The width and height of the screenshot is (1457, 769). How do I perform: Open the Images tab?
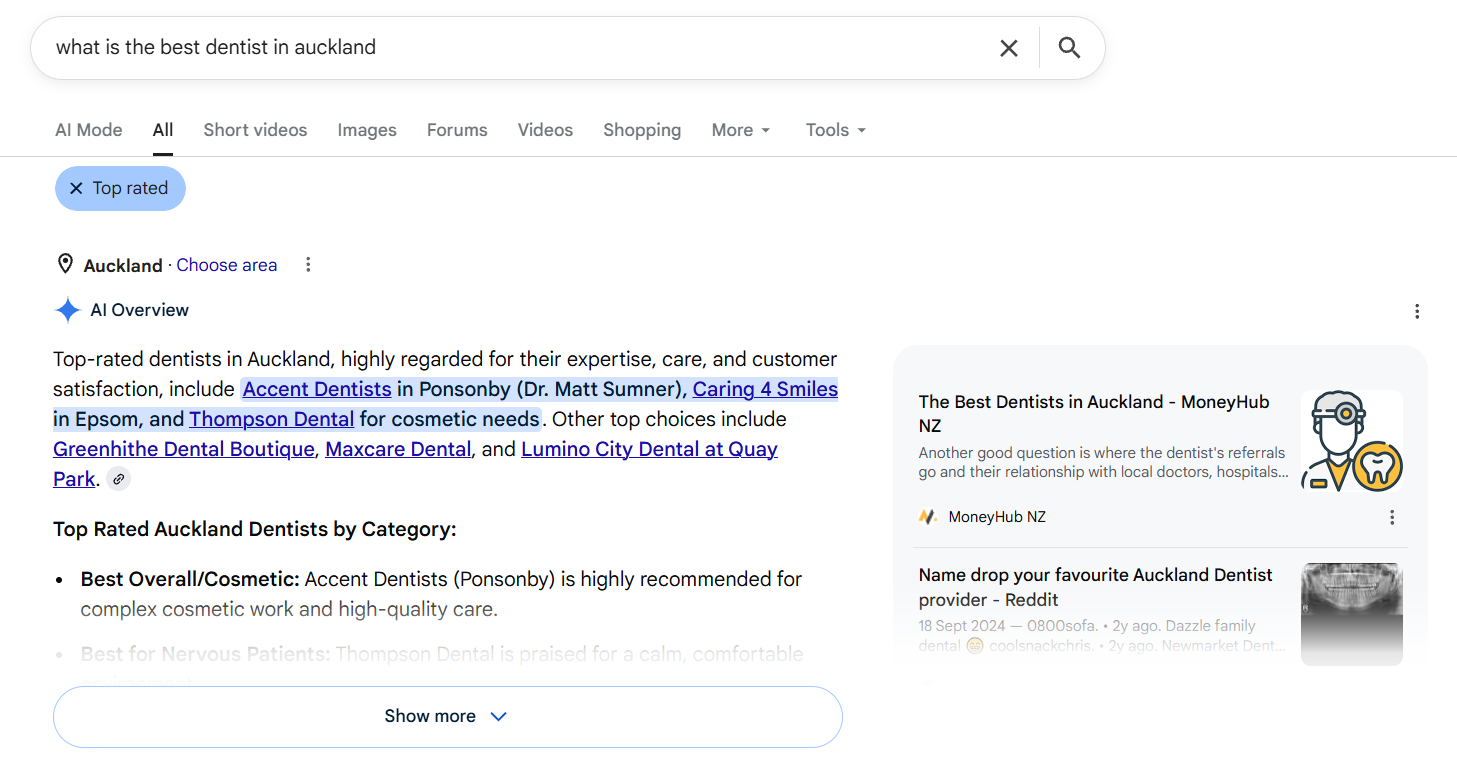tap(367, 130)
